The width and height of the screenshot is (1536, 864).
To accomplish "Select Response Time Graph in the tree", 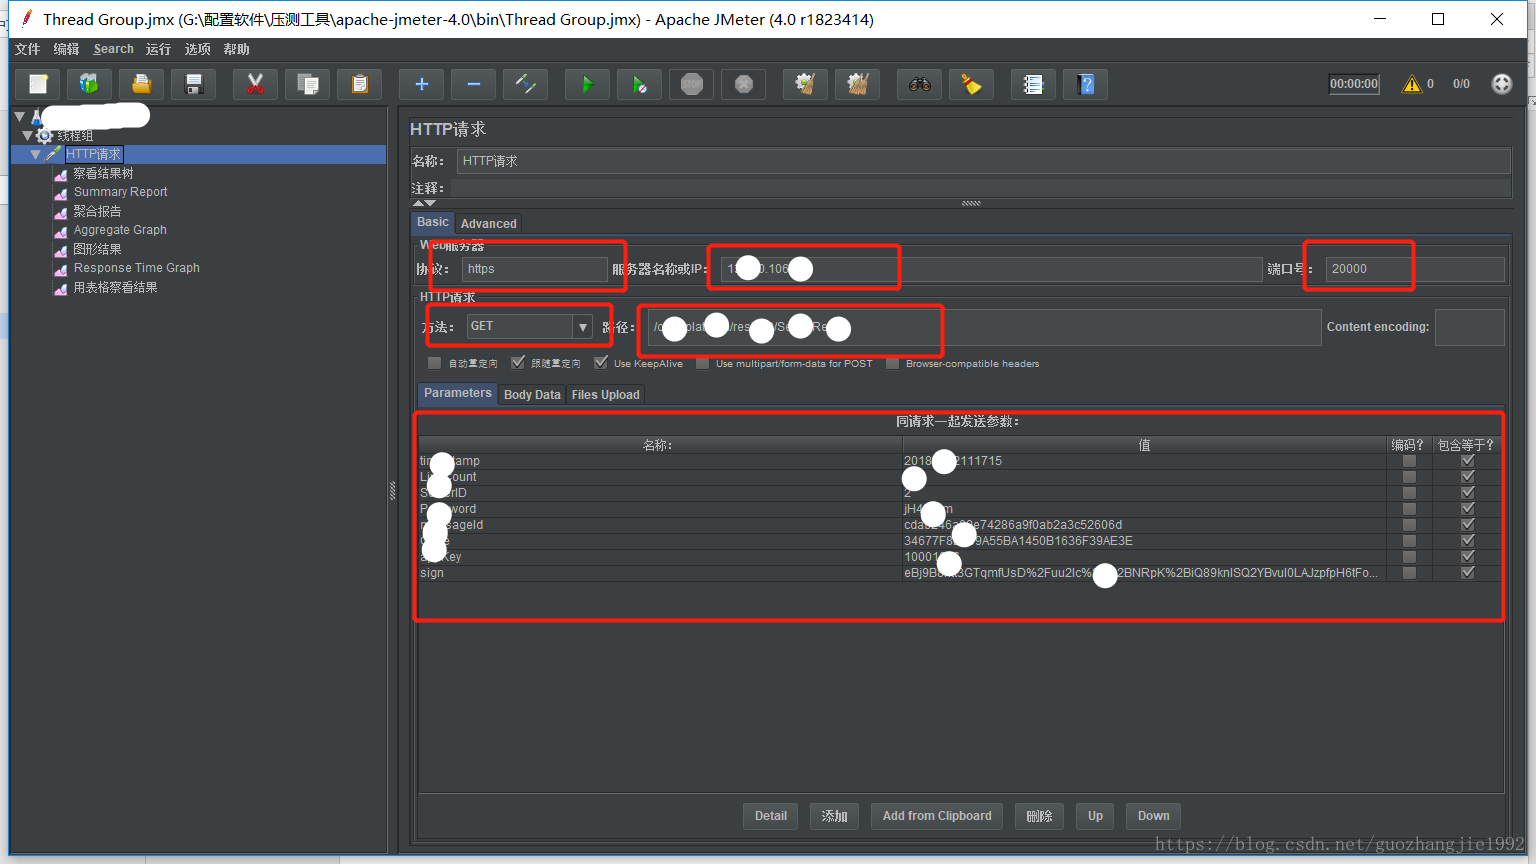I will 136,268.
